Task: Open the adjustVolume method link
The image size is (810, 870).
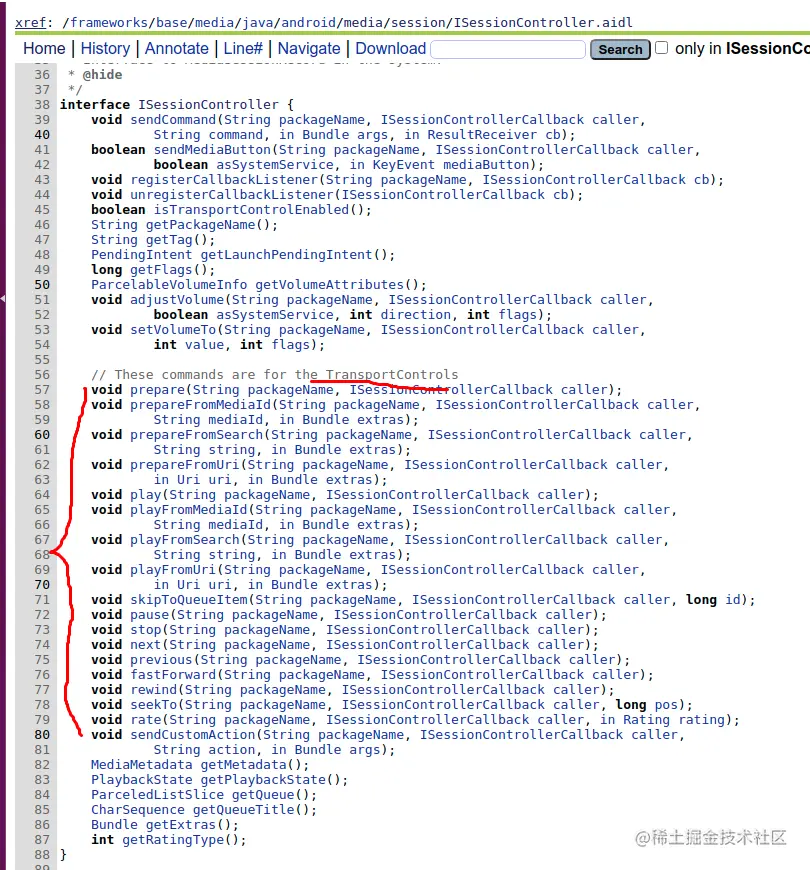Action: 177,299
